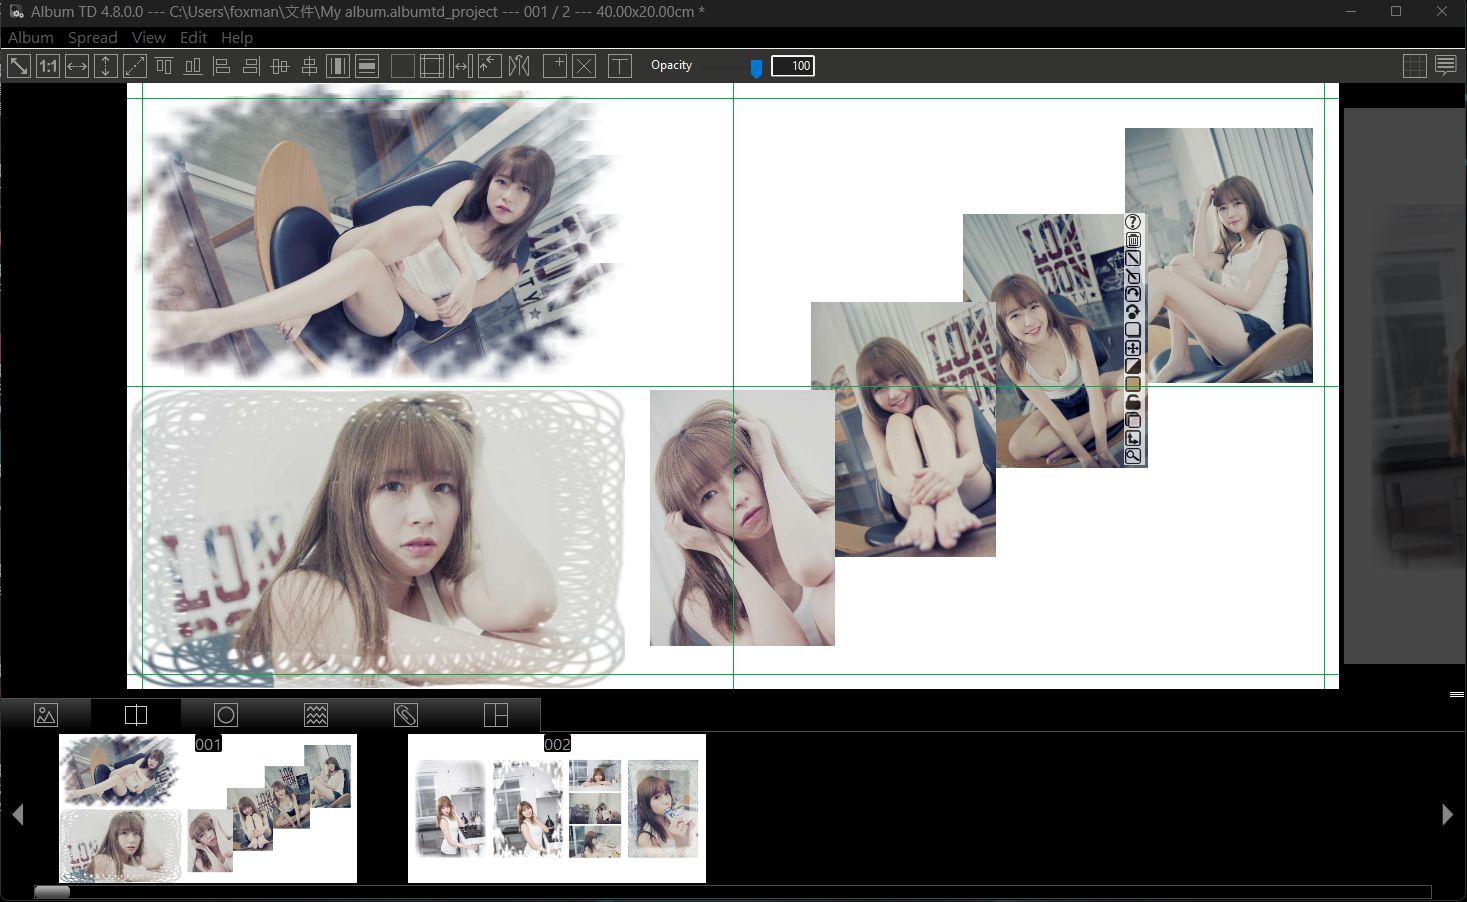
Task: Switch to the paperclip cliparts tab
Action: [x=406, y=715]
